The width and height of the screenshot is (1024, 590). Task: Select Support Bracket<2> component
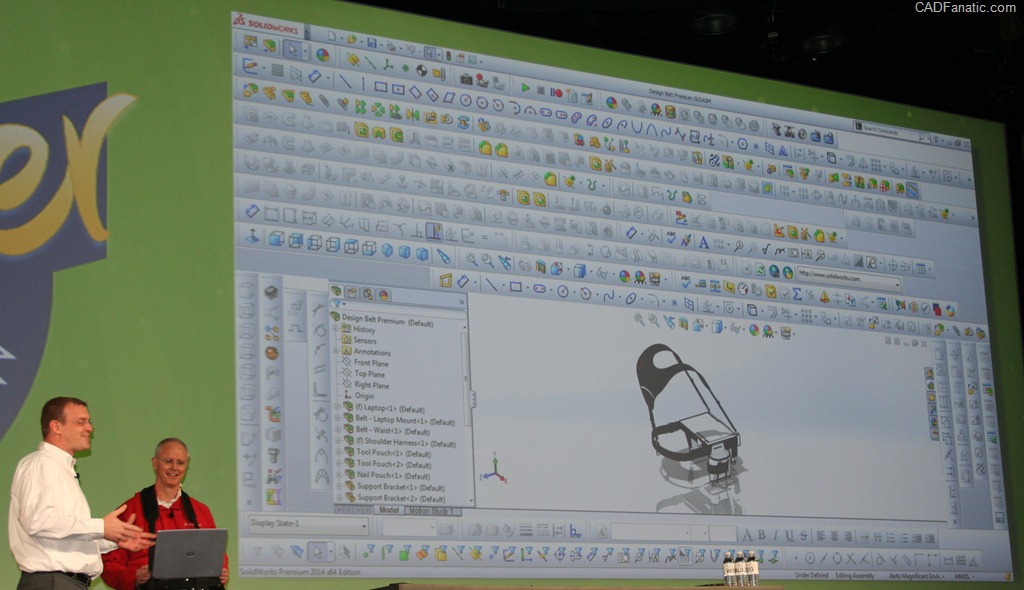point(401,498)
